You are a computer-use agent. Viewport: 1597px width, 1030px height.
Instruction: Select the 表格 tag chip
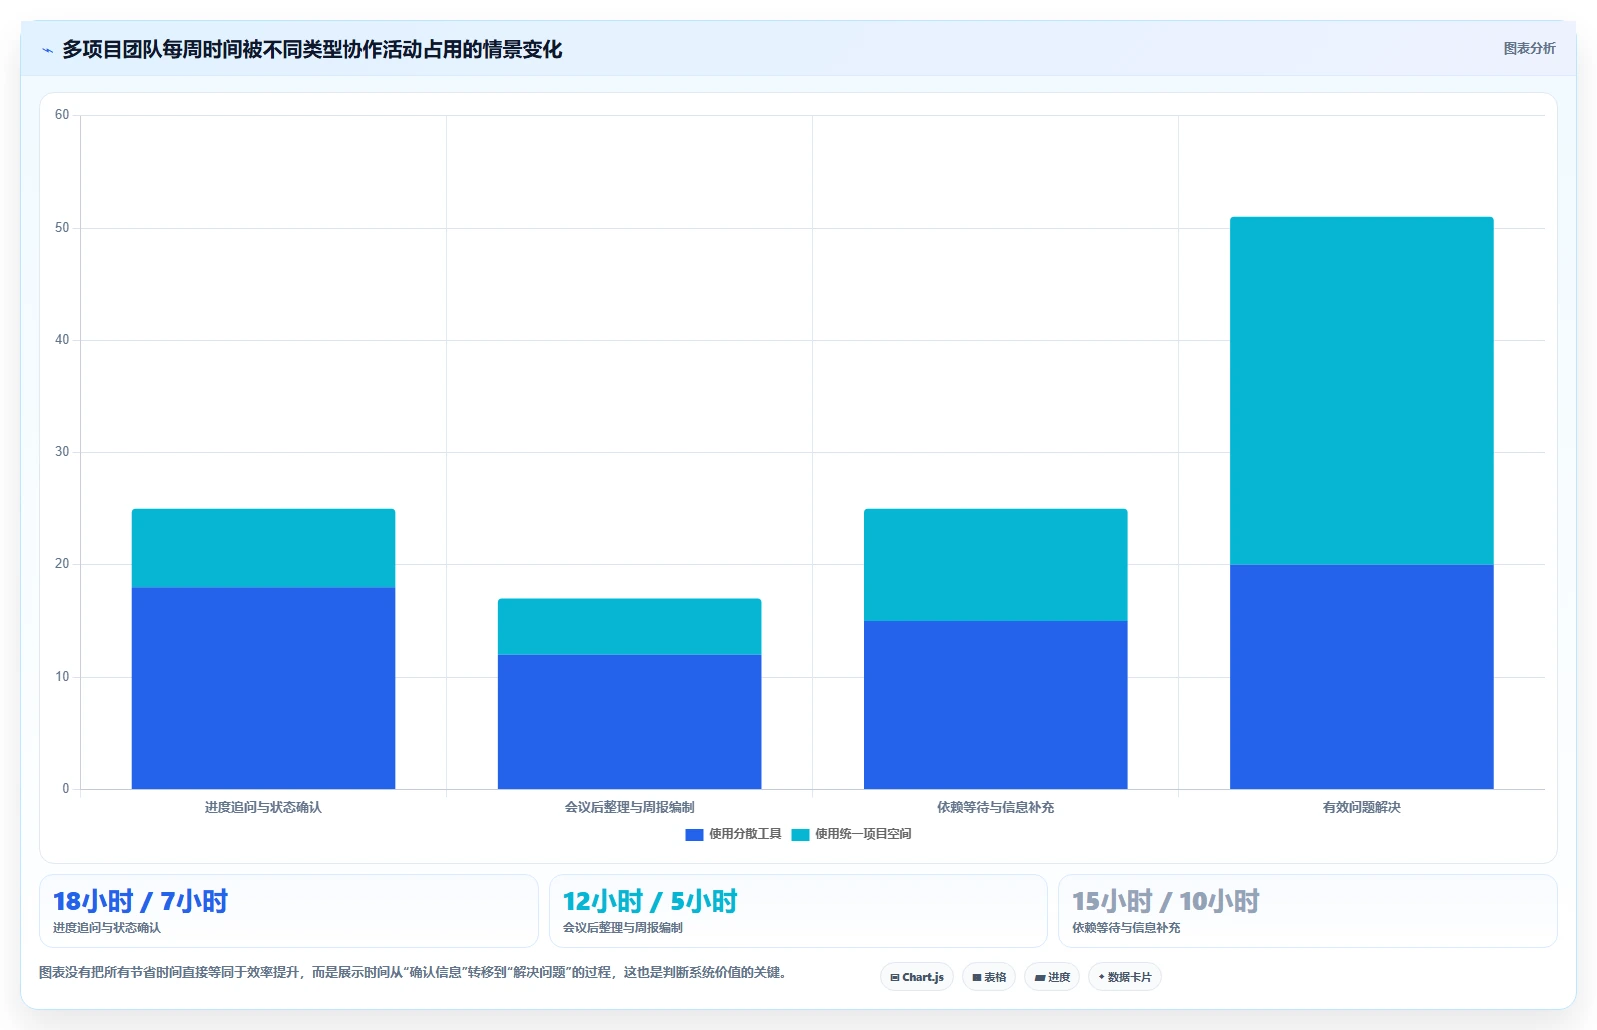click(989, 977)
